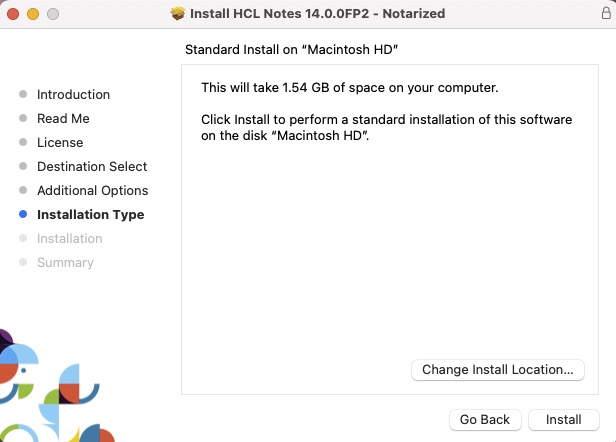Start installation with the Install button
616x442 pixels.
(x=563, y=419)
